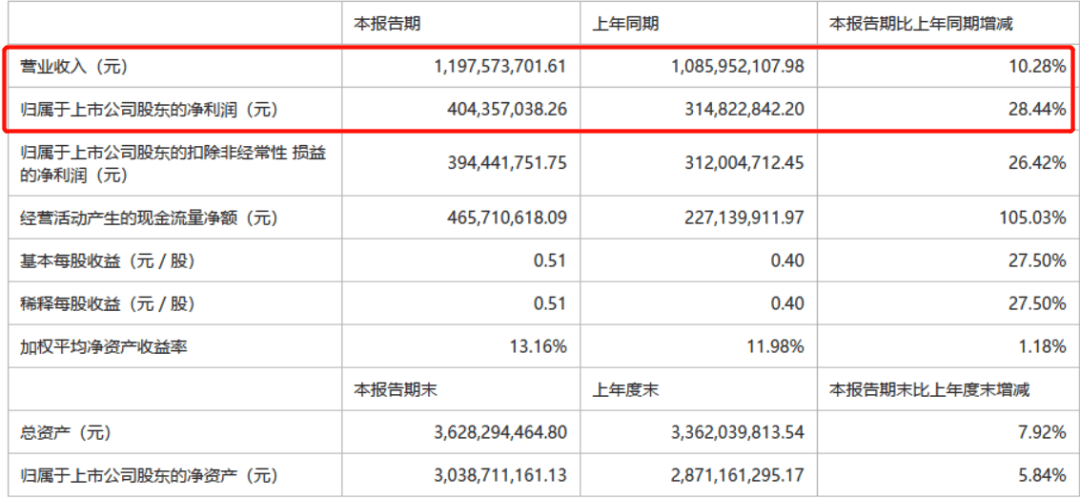The image size is (1080, 499).
Task: Select the 归属于上市公司股东的净利润（元） label
Action: [x=148, y=108]
